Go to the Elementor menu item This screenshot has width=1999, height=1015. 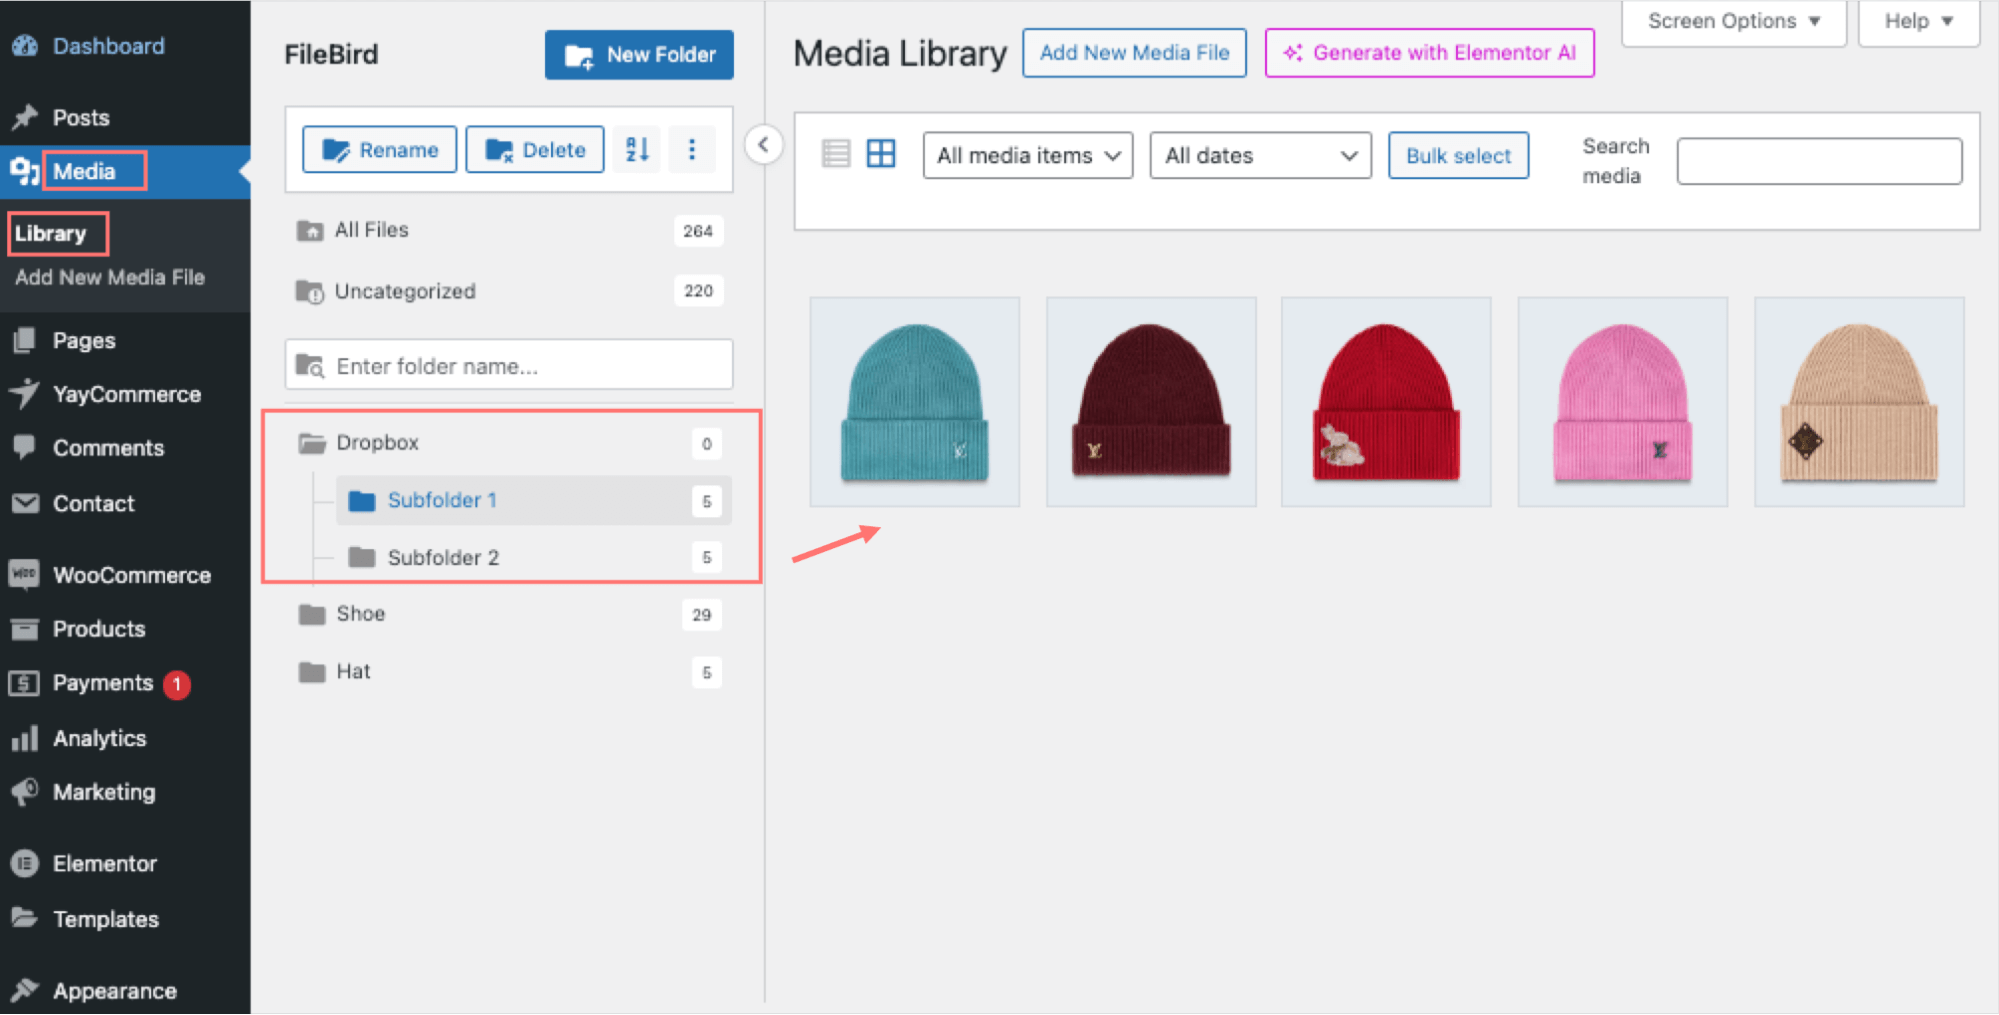[x=104, y=864]
